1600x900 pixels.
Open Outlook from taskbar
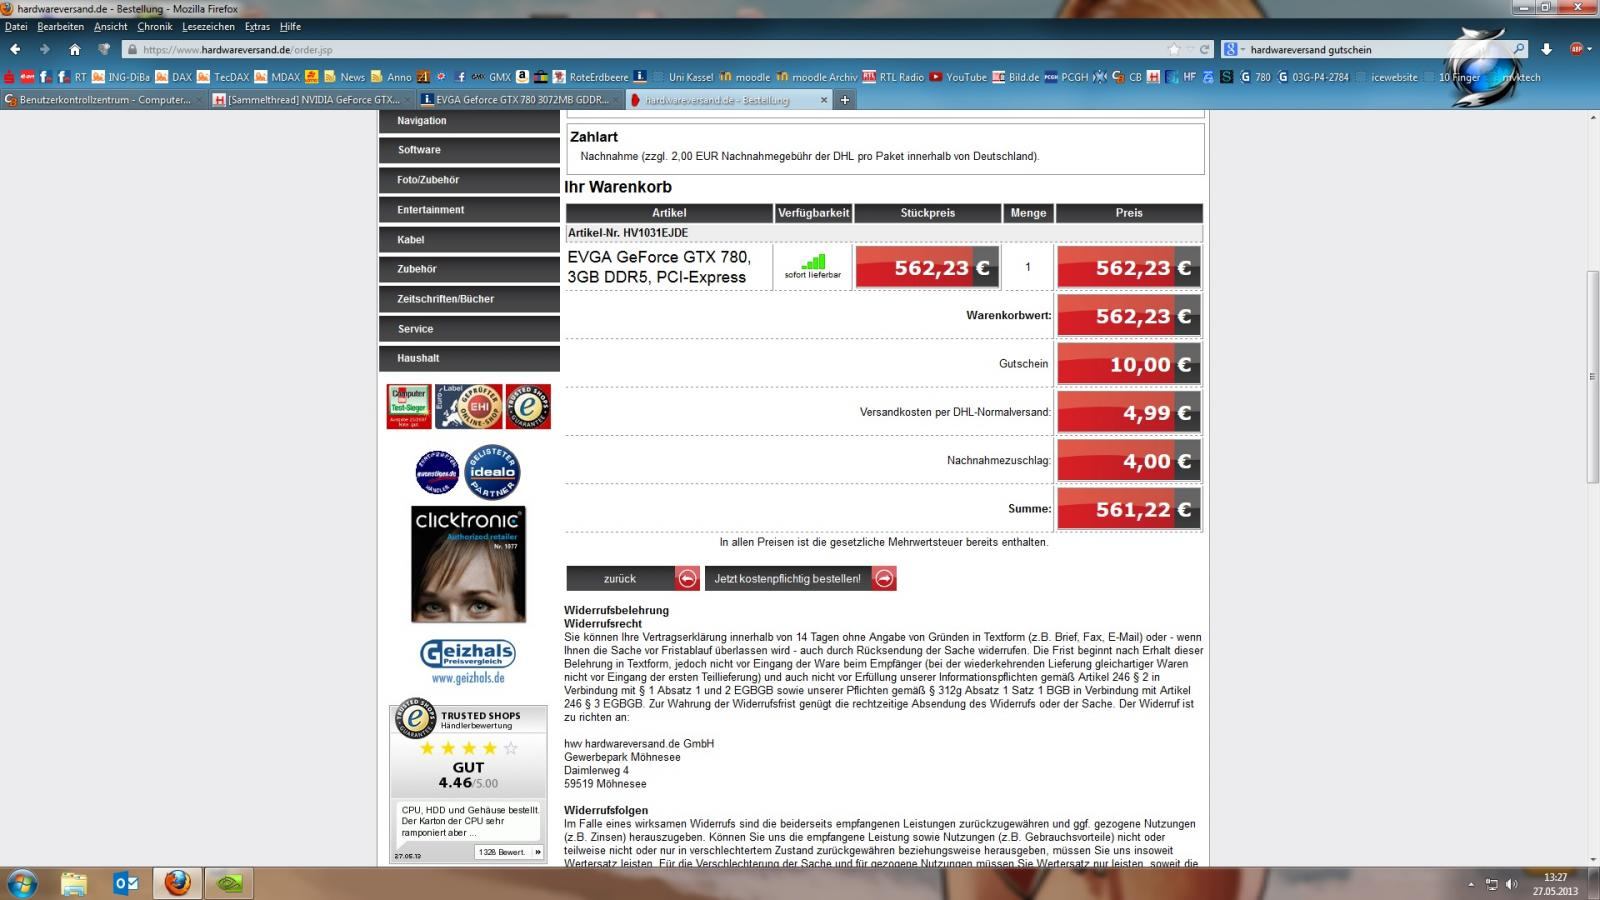tap(126, 884)
